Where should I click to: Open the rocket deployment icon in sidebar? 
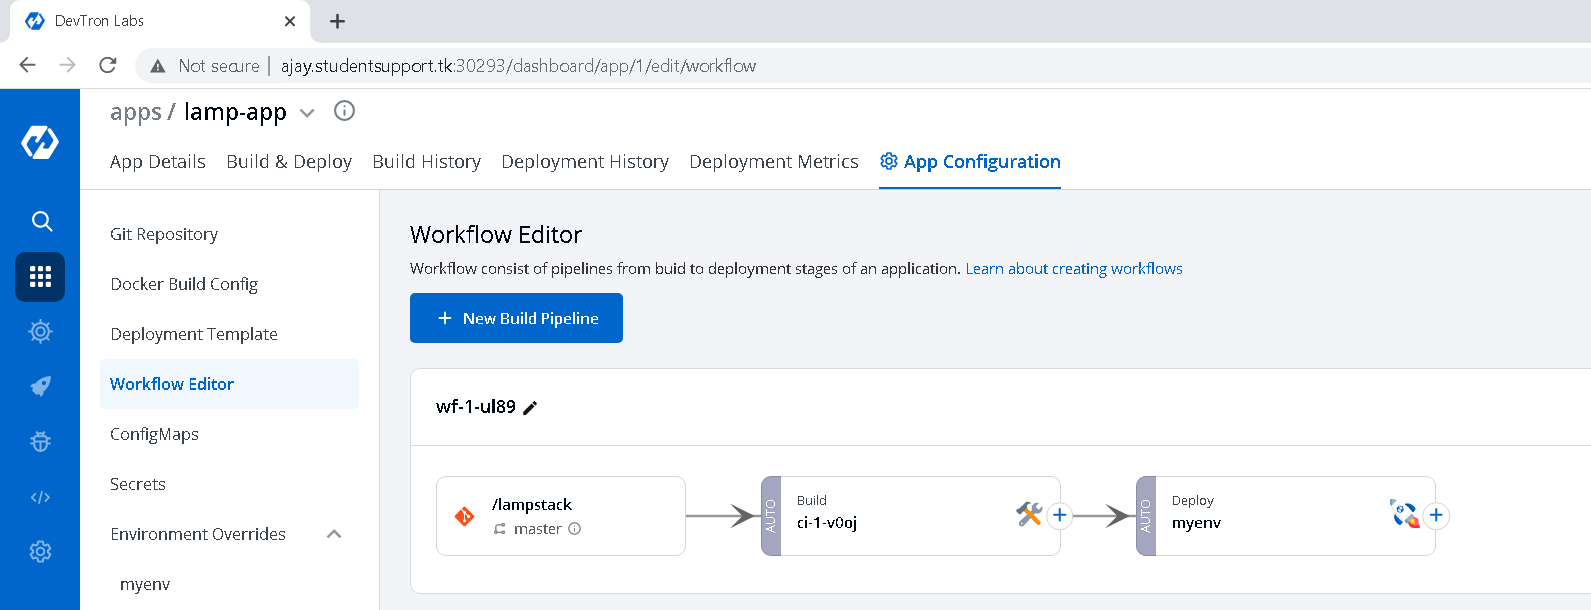pos(40,386)
